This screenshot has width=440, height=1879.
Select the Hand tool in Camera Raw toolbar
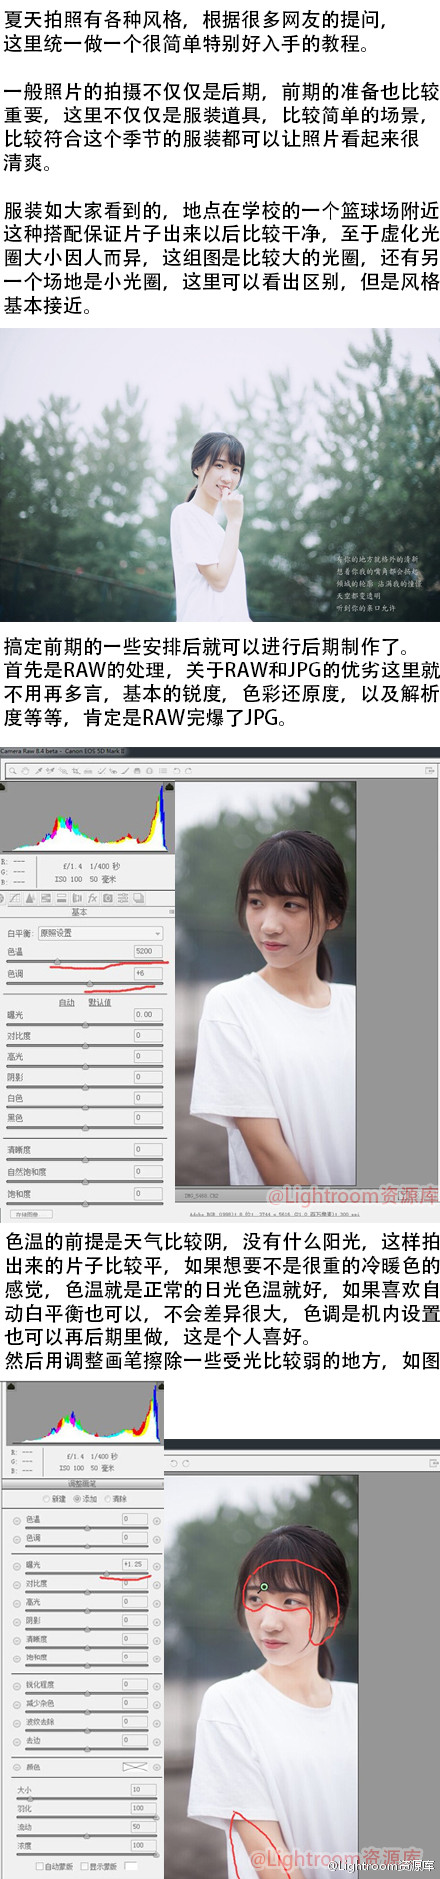pyautogui.click(x=25, y=771)
